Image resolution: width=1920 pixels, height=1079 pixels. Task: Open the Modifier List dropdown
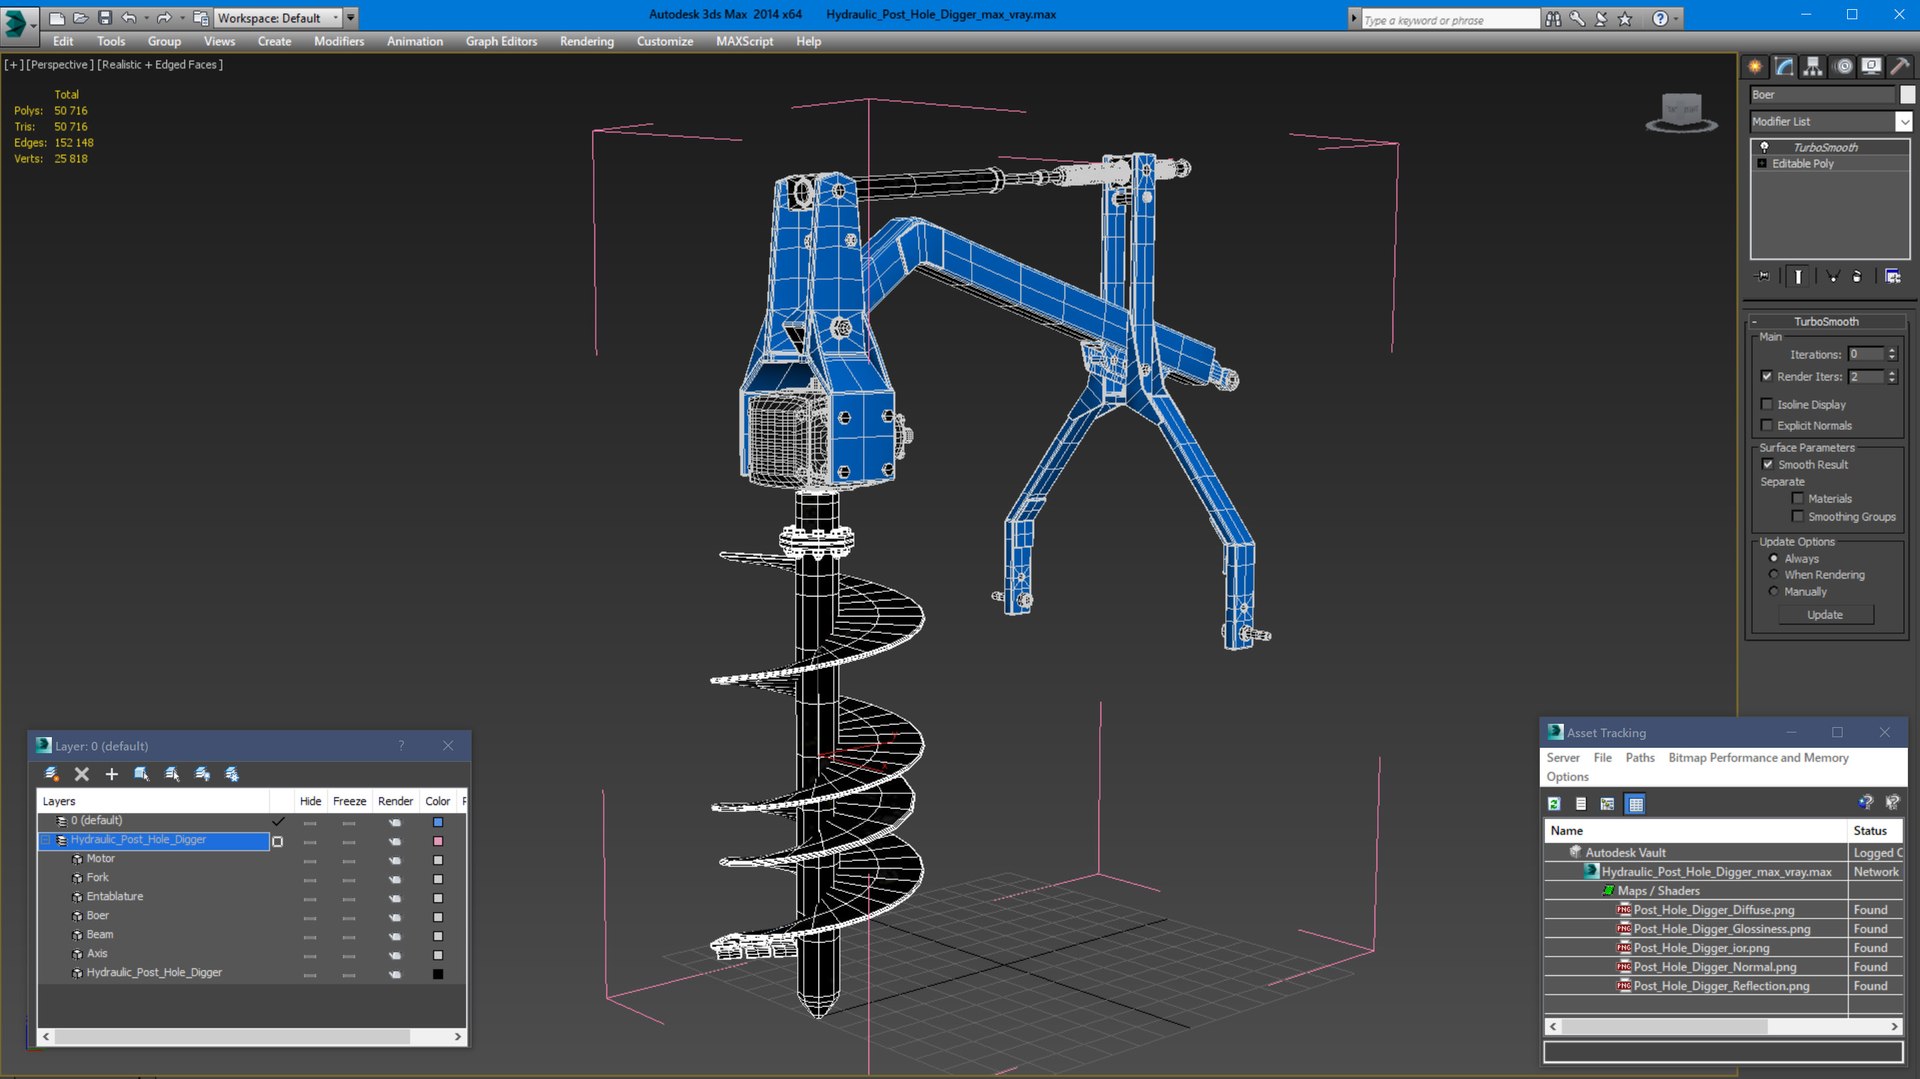coord(1903,122)
